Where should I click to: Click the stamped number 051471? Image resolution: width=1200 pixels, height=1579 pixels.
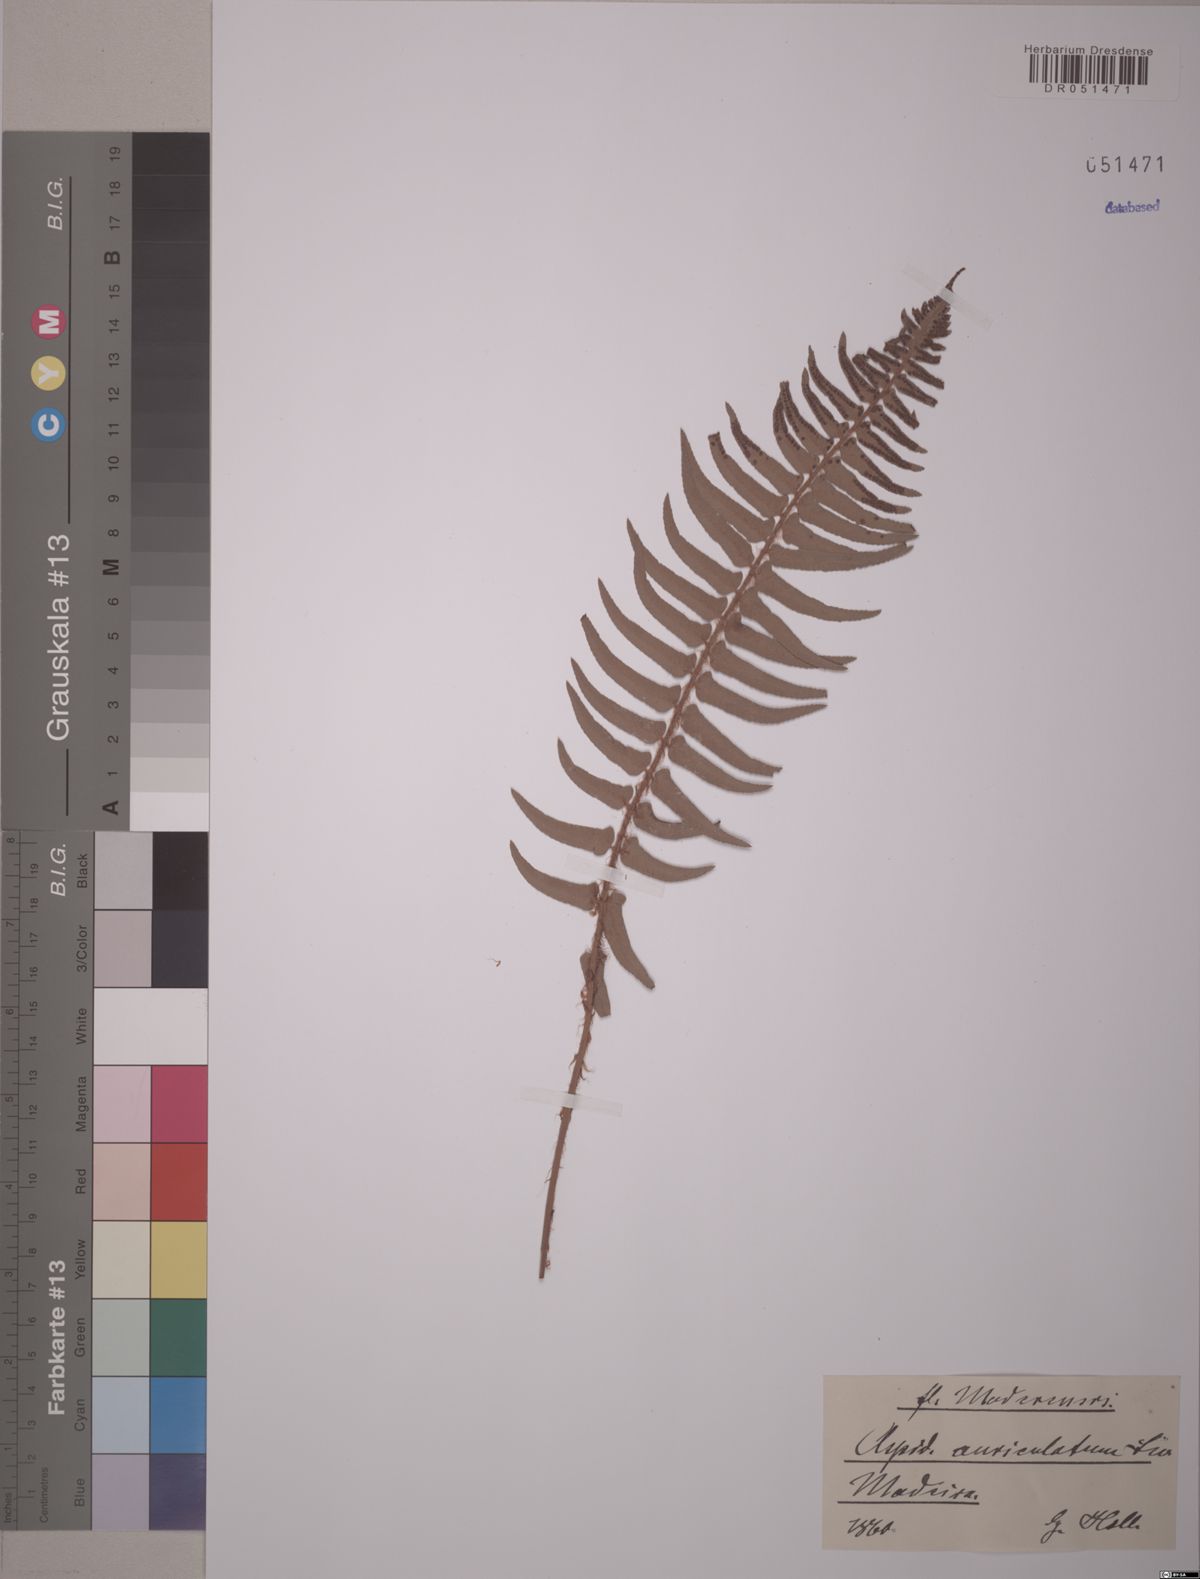point(1125,167)
